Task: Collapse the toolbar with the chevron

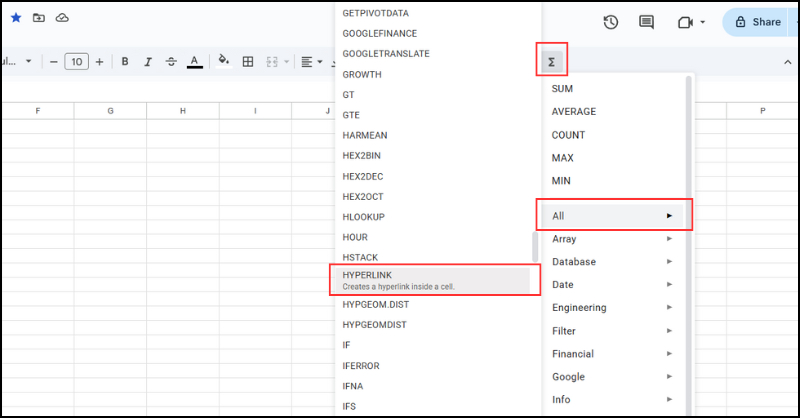Action: [788, 62]
